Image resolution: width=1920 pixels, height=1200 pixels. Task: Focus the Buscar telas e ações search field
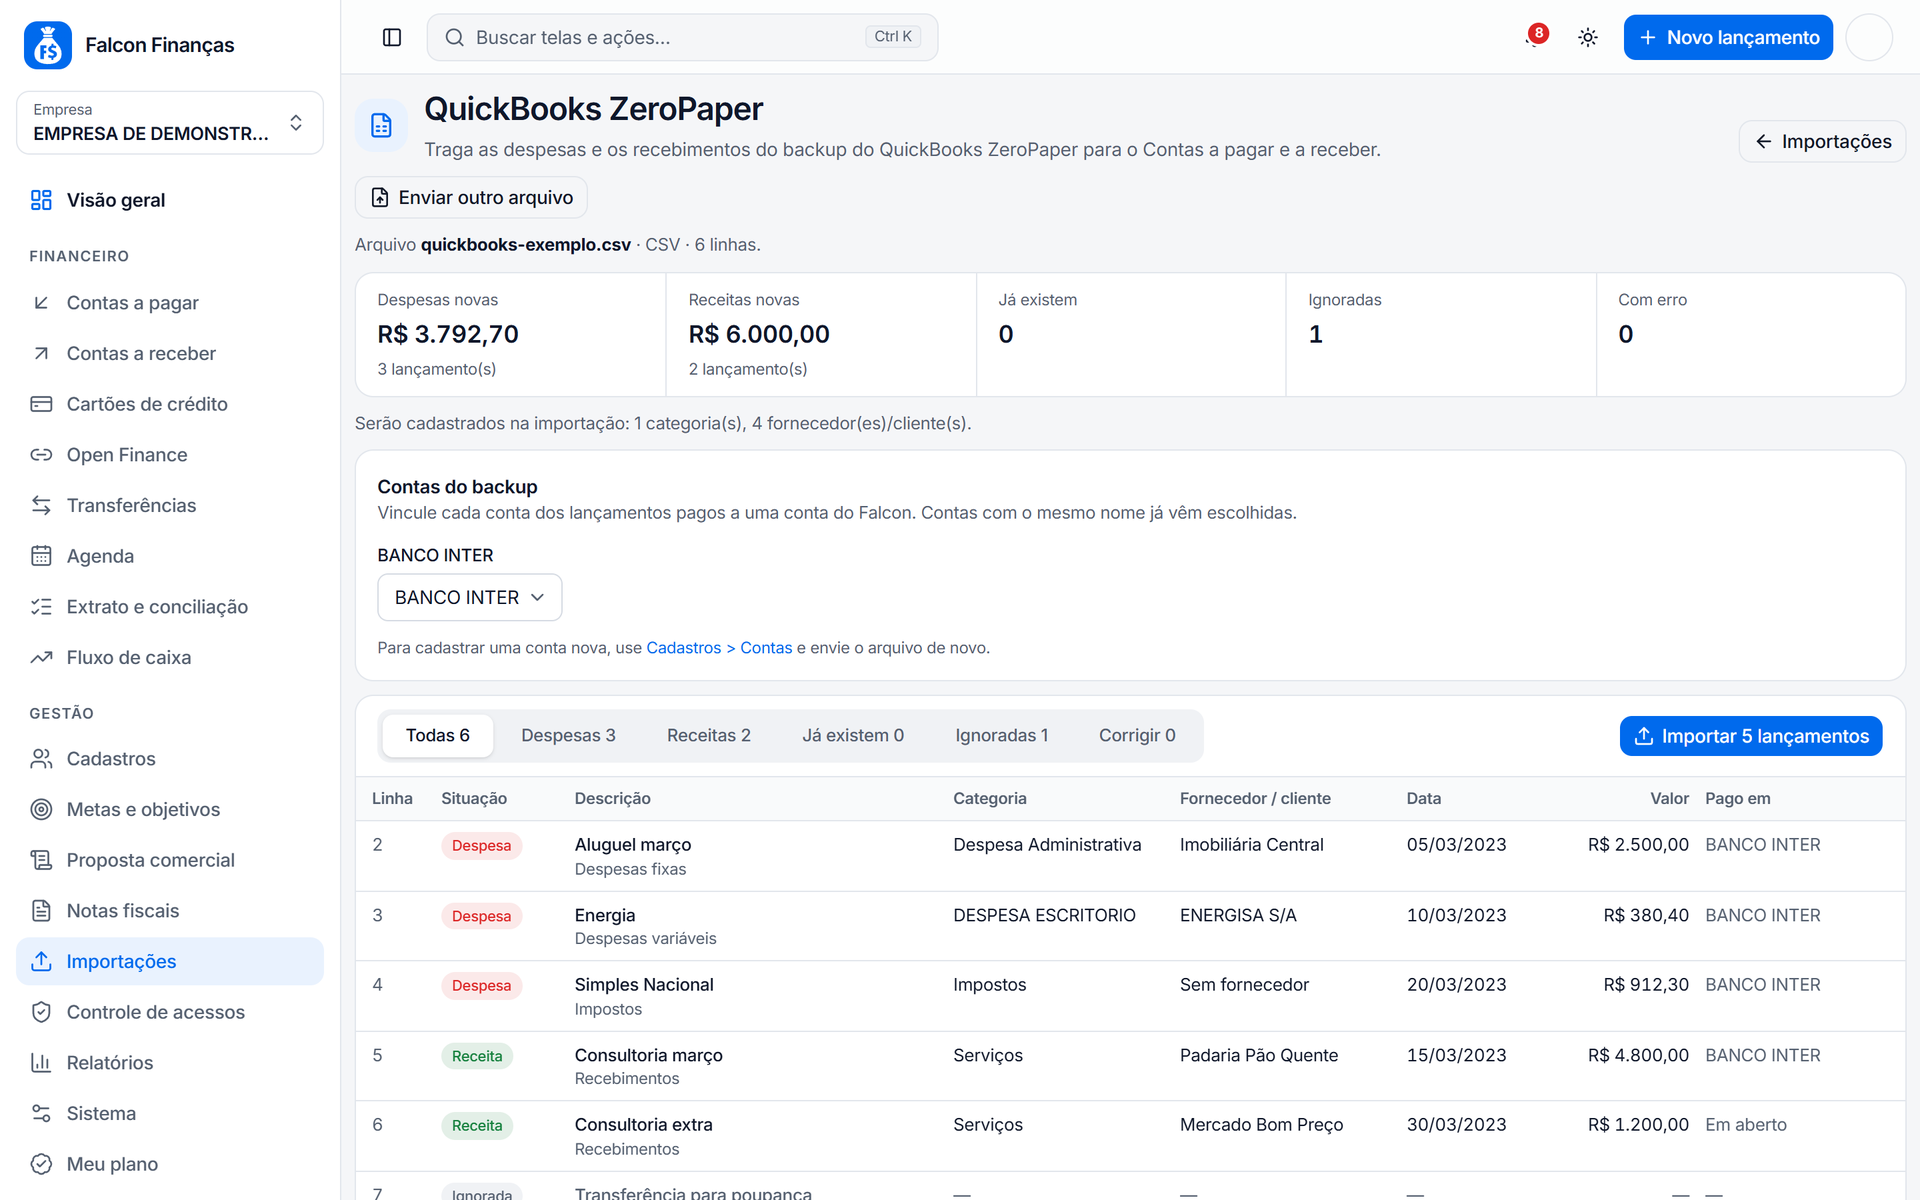682,37
